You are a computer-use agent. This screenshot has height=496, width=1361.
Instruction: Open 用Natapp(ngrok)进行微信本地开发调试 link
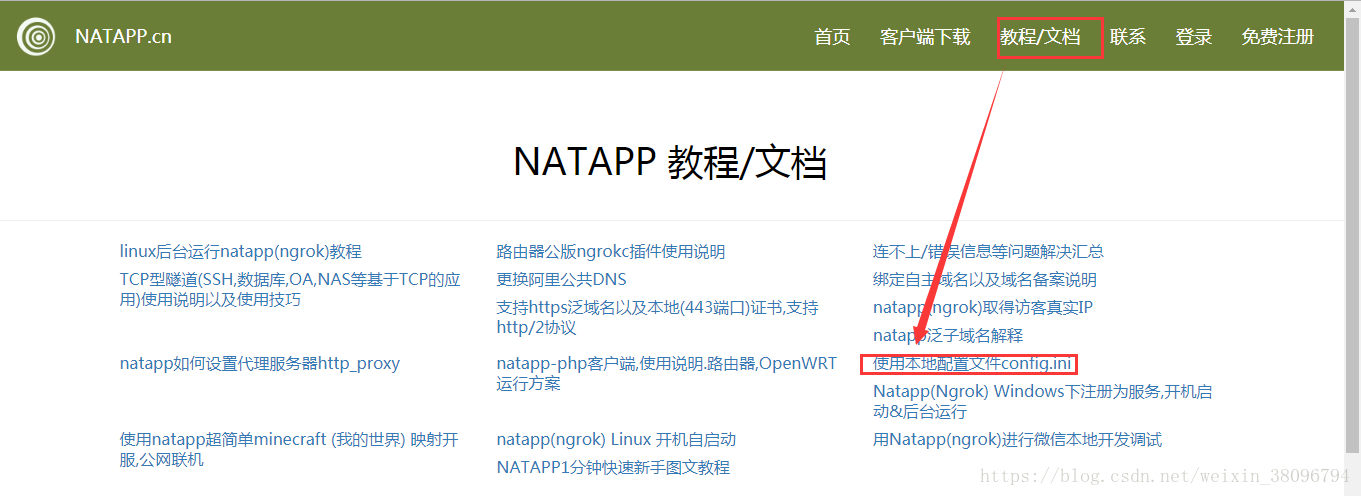coord(1017,440)
